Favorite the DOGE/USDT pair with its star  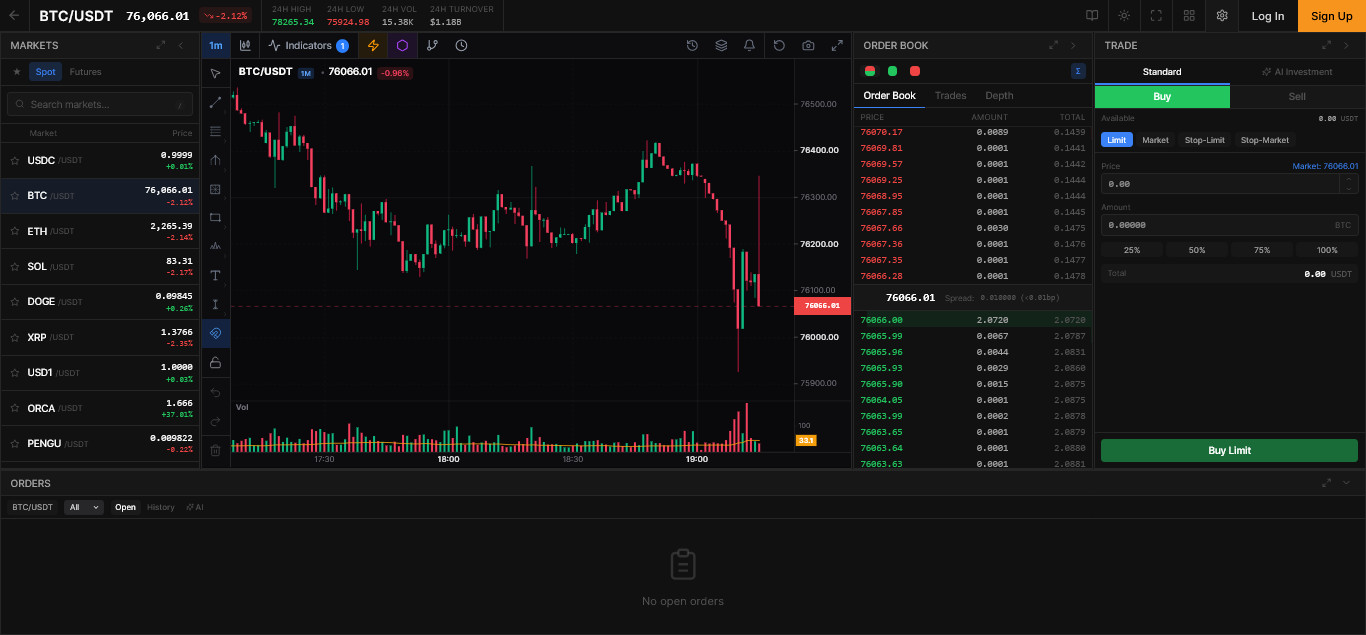[x=15, y=302]
